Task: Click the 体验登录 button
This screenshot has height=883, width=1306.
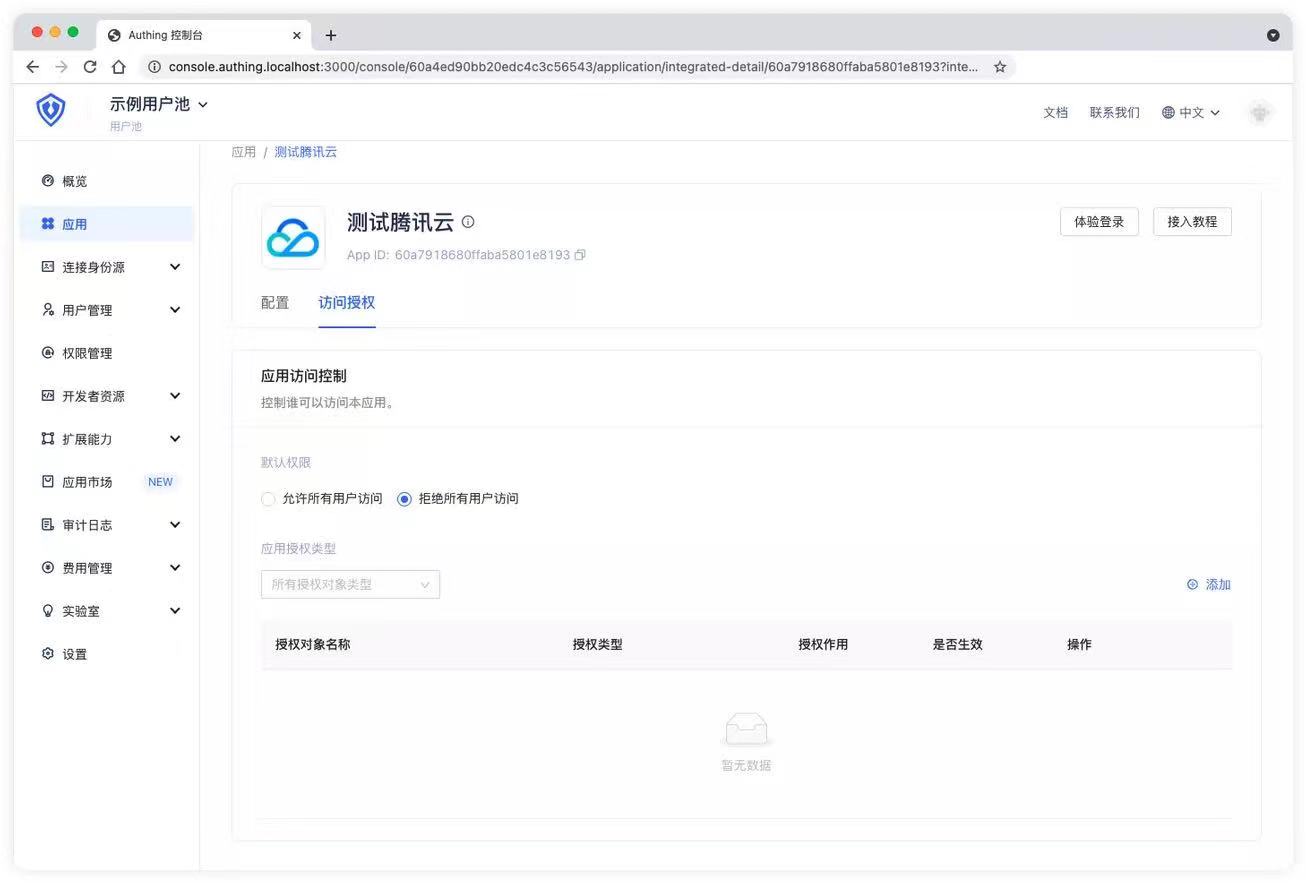Action: click(1099, 222)
